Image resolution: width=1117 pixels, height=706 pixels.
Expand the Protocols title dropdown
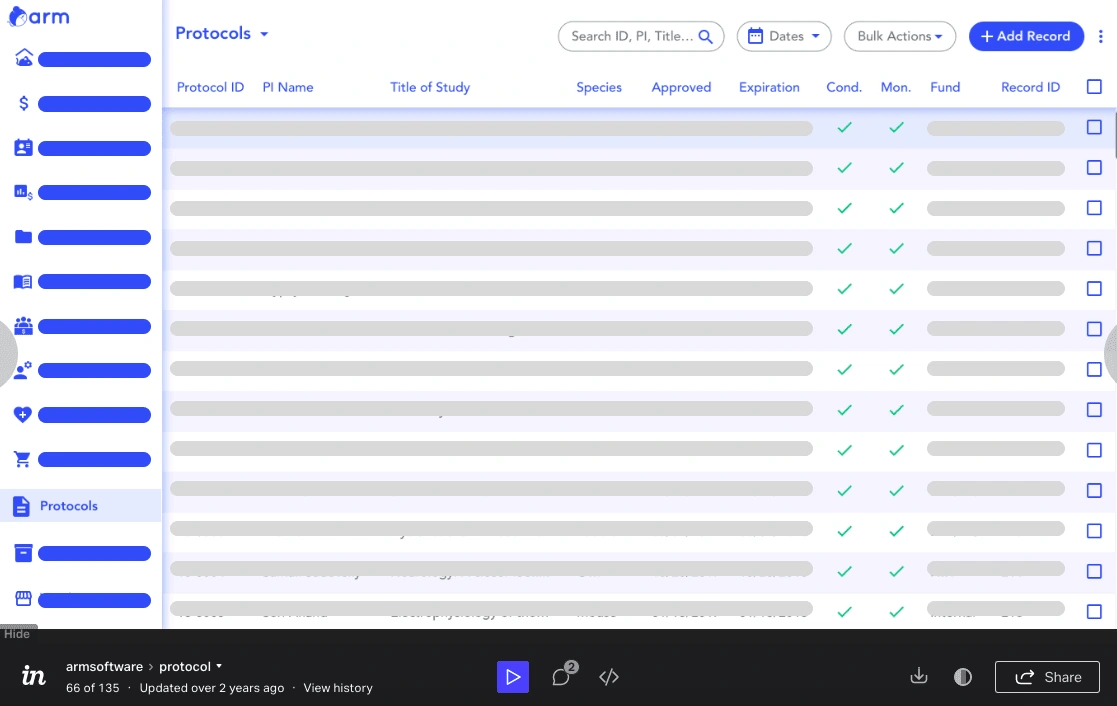(x=264, y=34)
